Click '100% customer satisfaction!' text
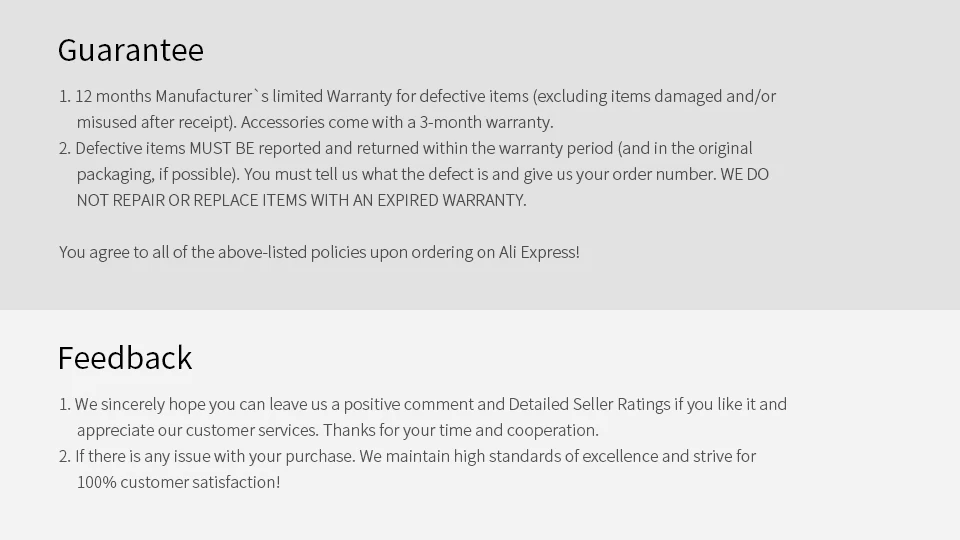Viewport: 960px width, 540px height. pyautogui.click(x=178, y=482)
